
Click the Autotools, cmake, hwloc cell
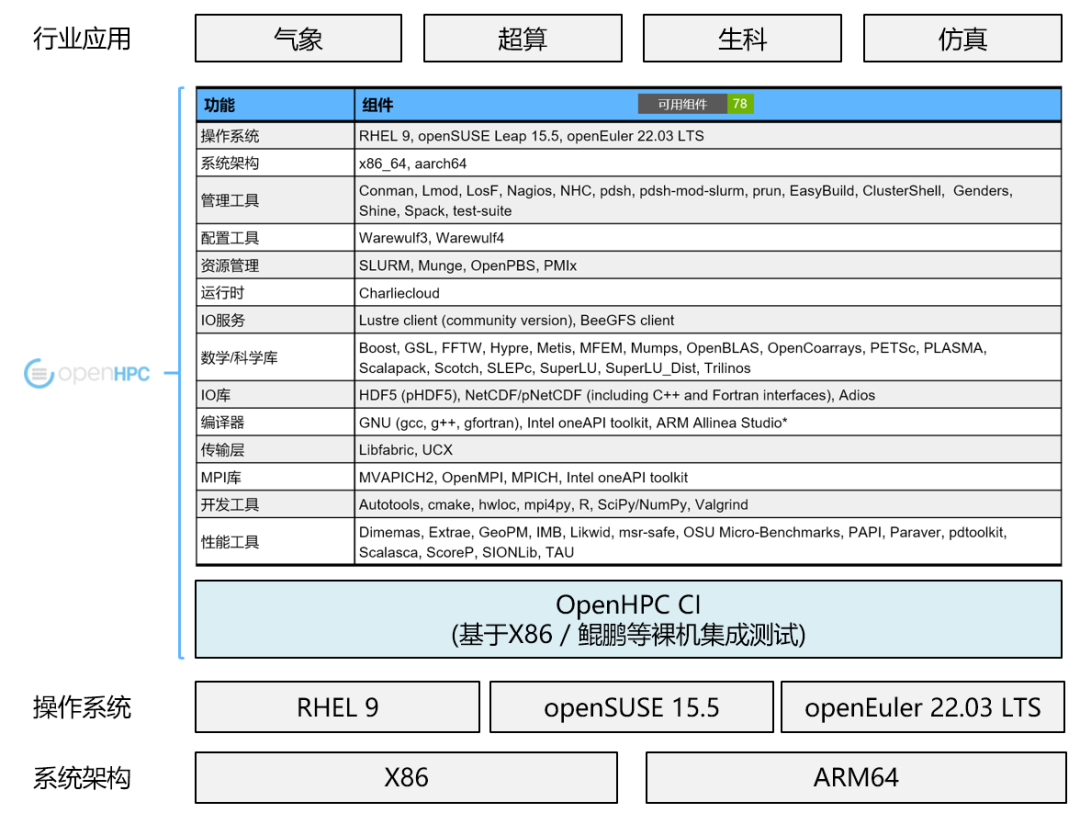708,504
